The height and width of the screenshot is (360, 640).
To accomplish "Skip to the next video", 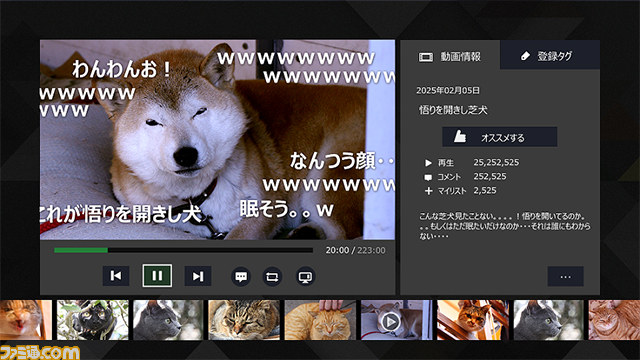I will (198, 276).
